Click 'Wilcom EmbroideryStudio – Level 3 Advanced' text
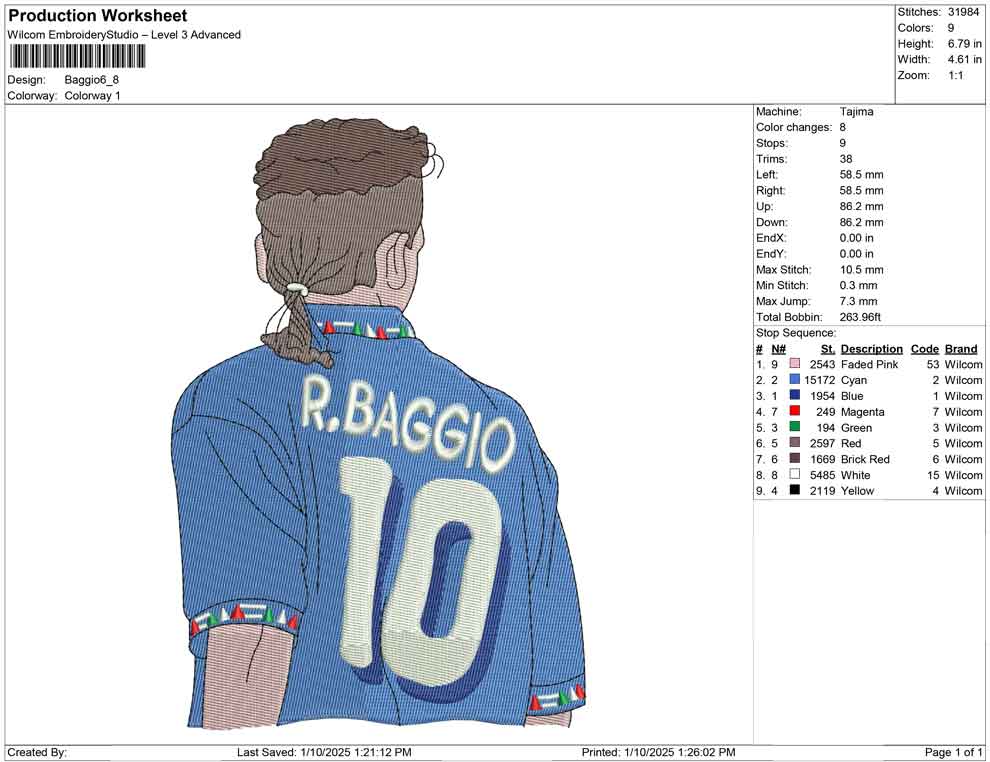The height and width of the screenshot is (762, 990). (124, 35)
